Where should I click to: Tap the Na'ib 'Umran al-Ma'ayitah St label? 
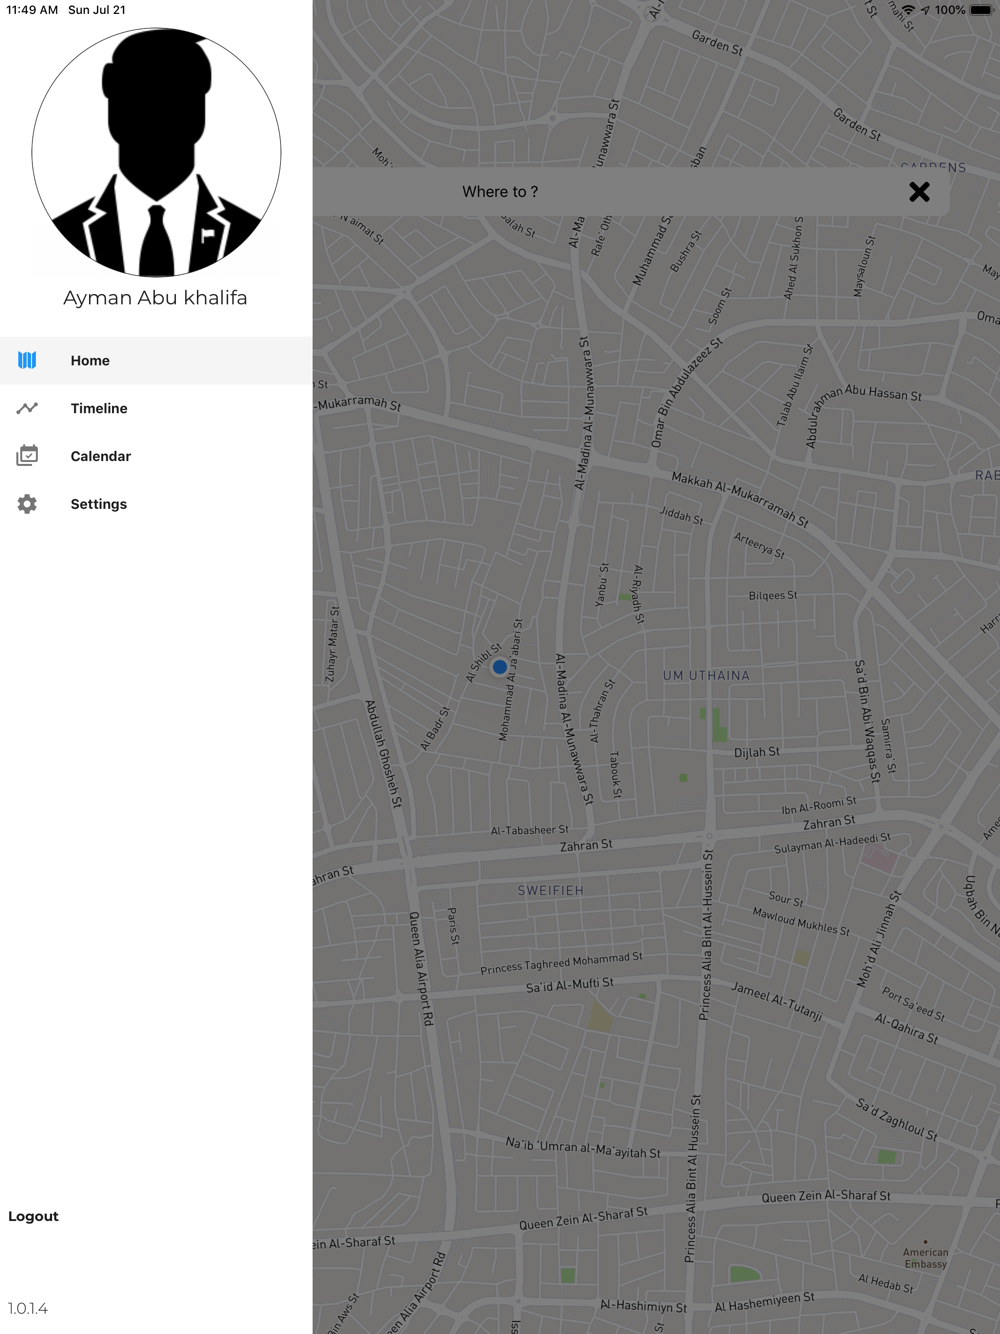coord(583,1147)
